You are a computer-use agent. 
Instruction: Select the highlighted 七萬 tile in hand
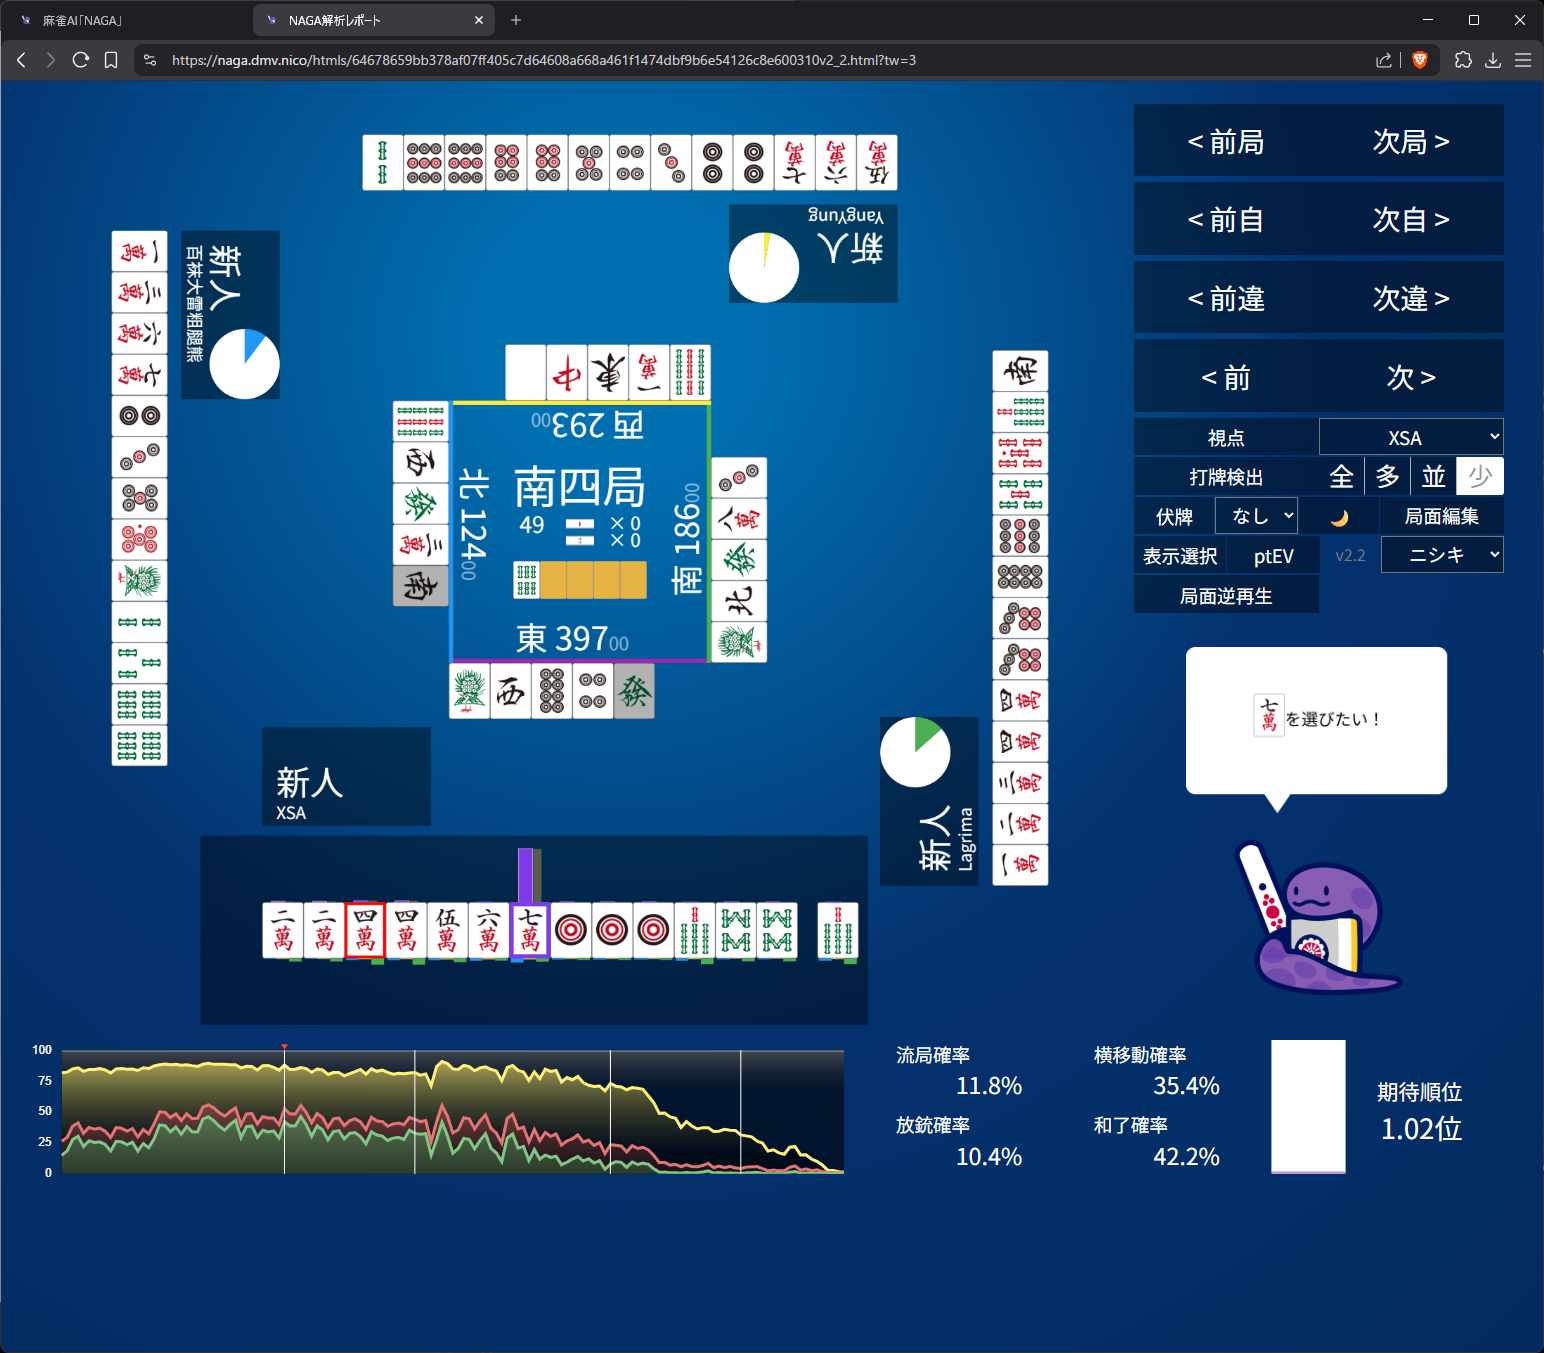pos(530,930)
